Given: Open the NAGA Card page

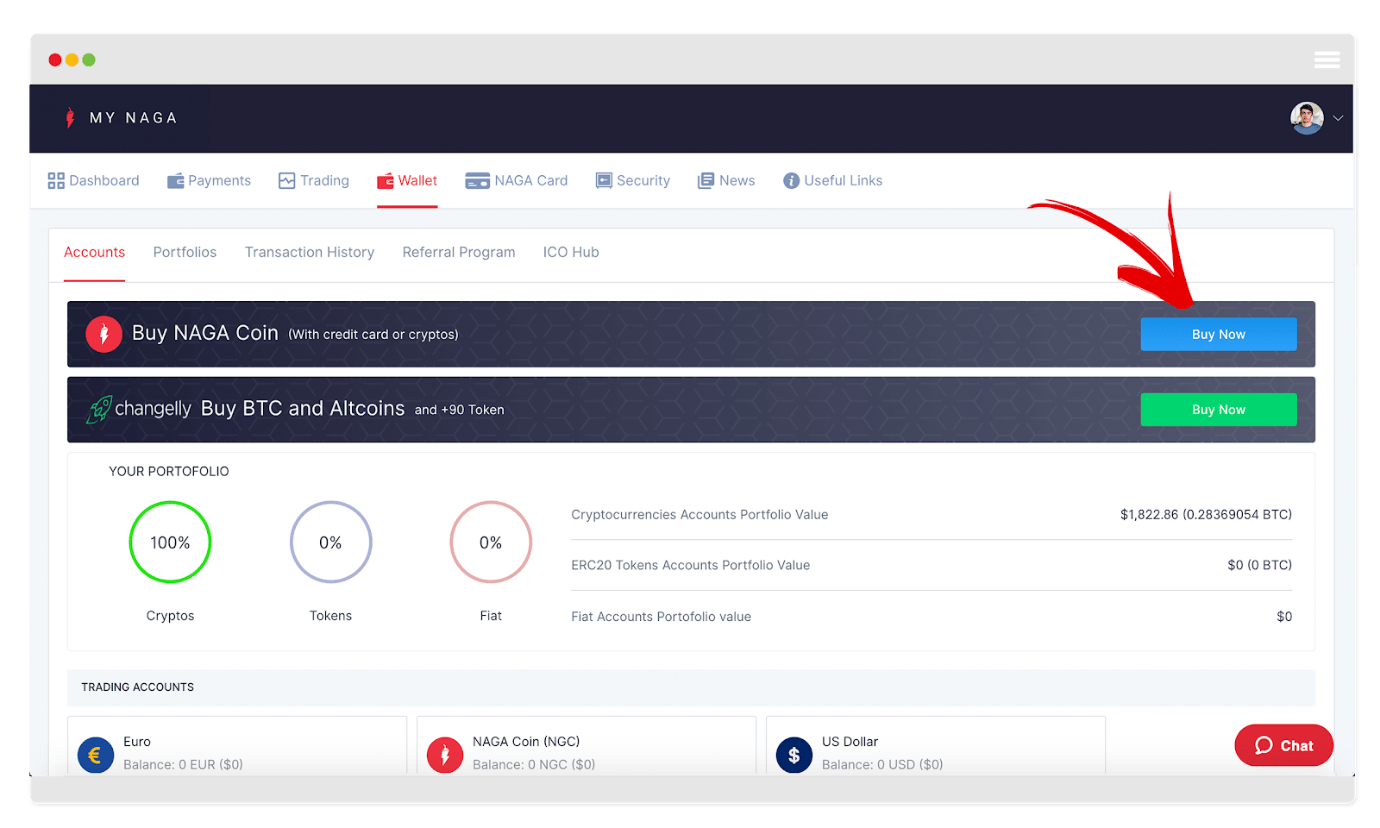Looking at the screenshot, I should [x=517, y=181].
